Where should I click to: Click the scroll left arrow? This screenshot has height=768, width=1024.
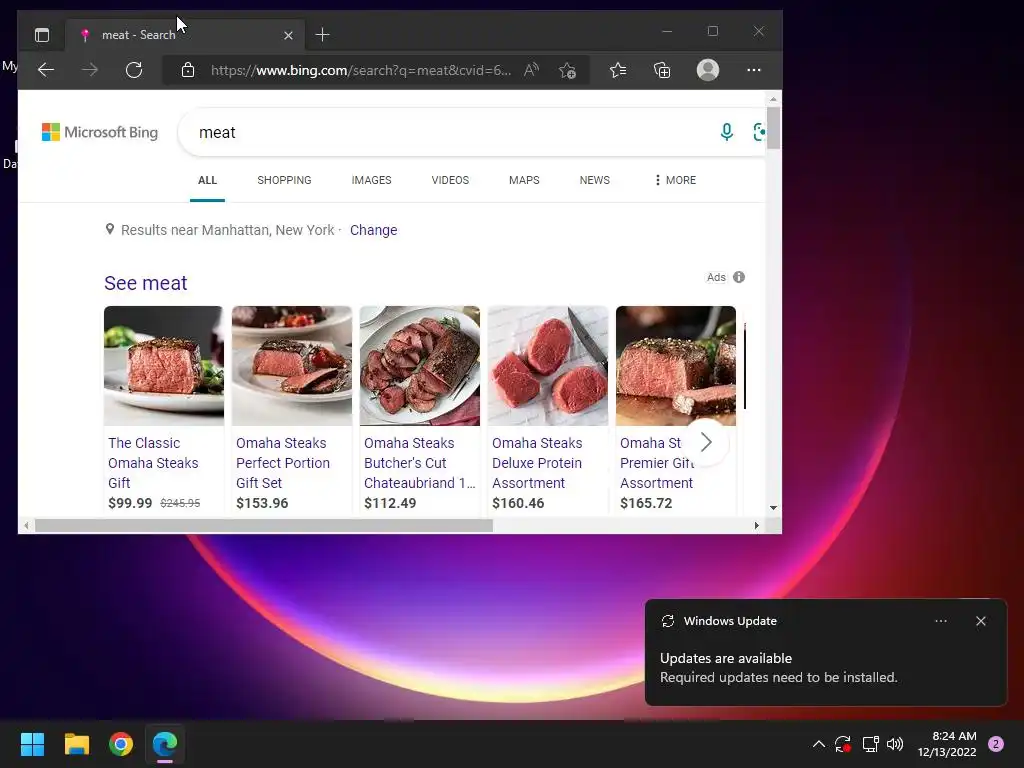26,526
